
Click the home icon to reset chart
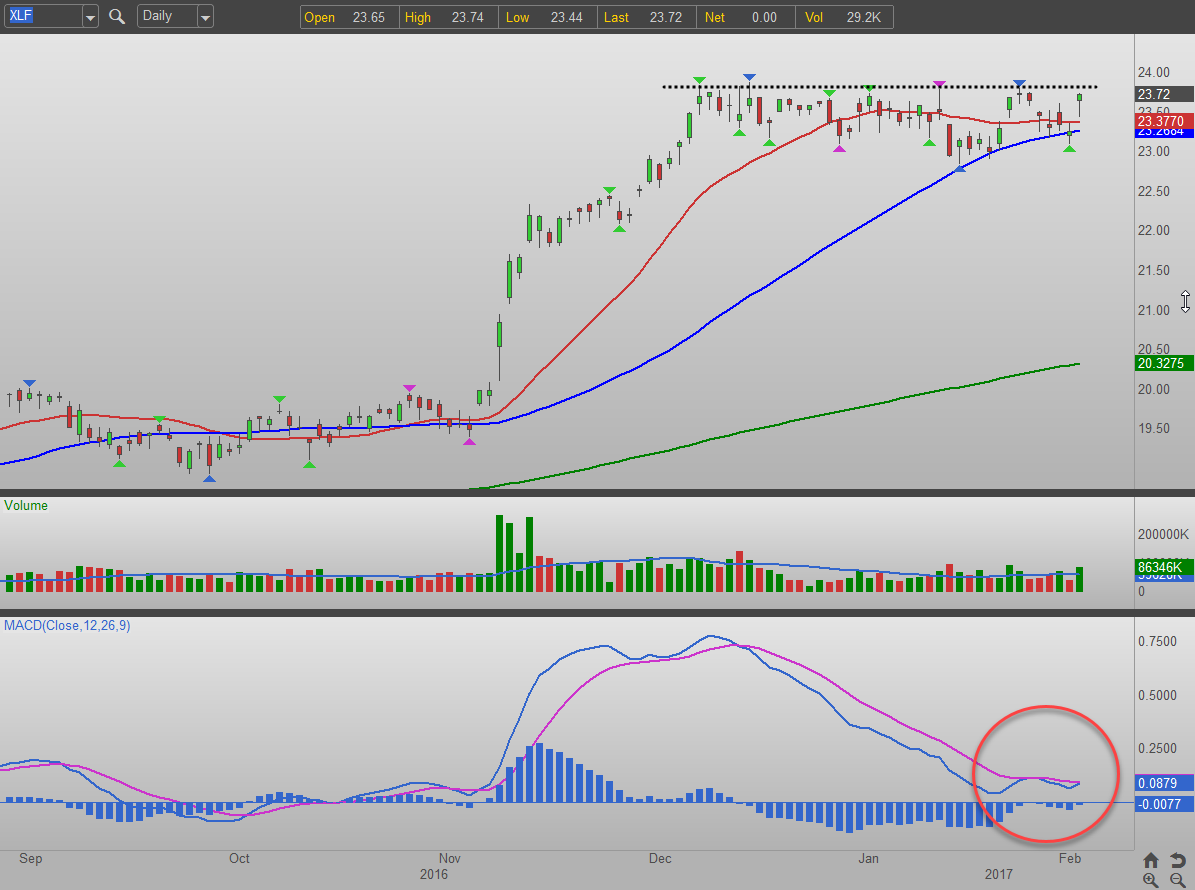[x=1151, y=860]
